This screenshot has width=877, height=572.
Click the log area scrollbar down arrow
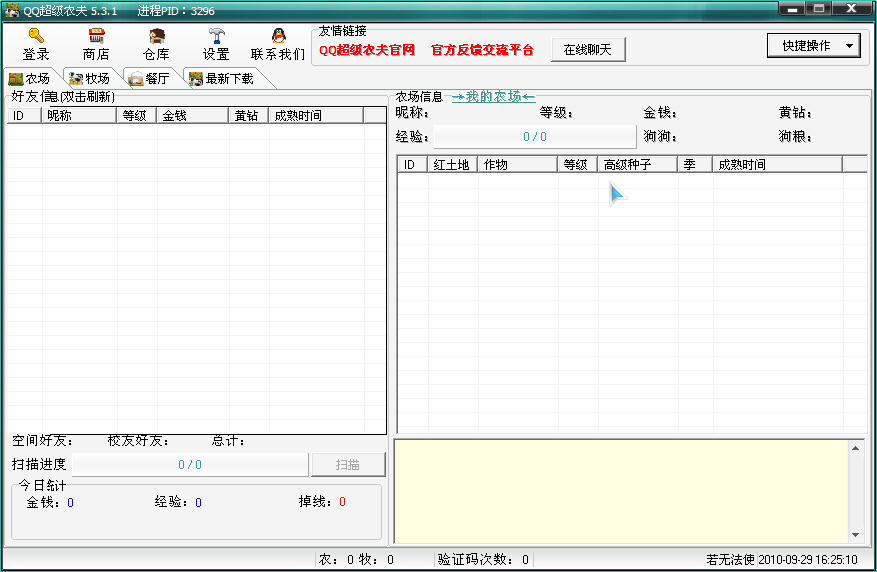855,535
